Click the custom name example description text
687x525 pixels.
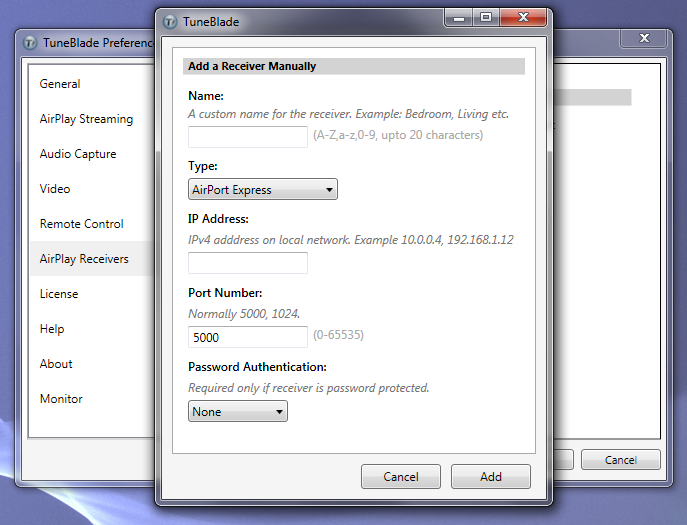coord(348,114)
